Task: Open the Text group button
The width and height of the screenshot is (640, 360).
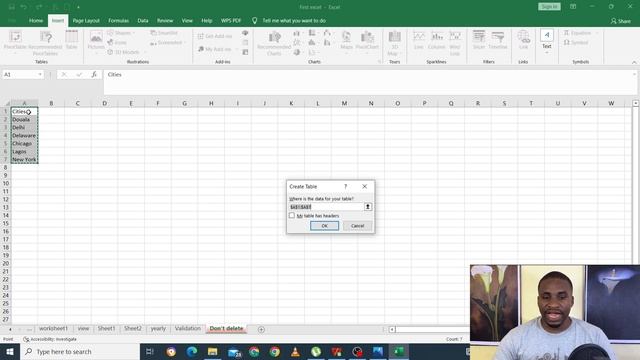Action: pos(547,40)
